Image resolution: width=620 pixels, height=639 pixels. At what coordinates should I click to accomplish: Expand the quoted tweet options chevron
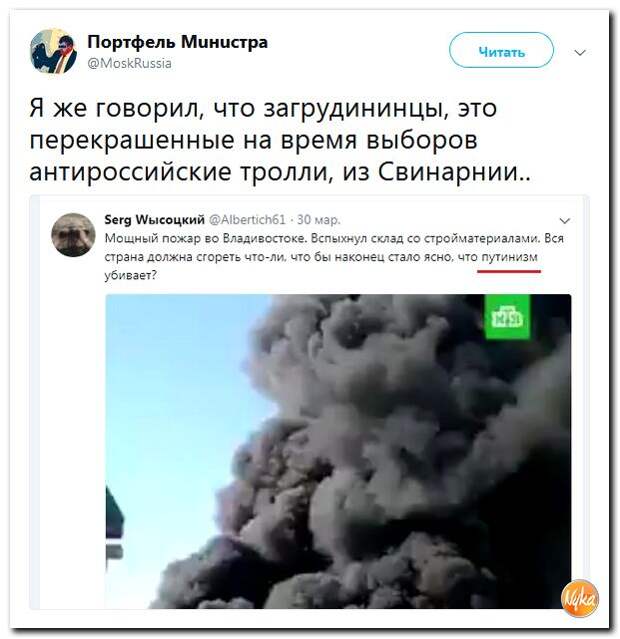(565, 220)
